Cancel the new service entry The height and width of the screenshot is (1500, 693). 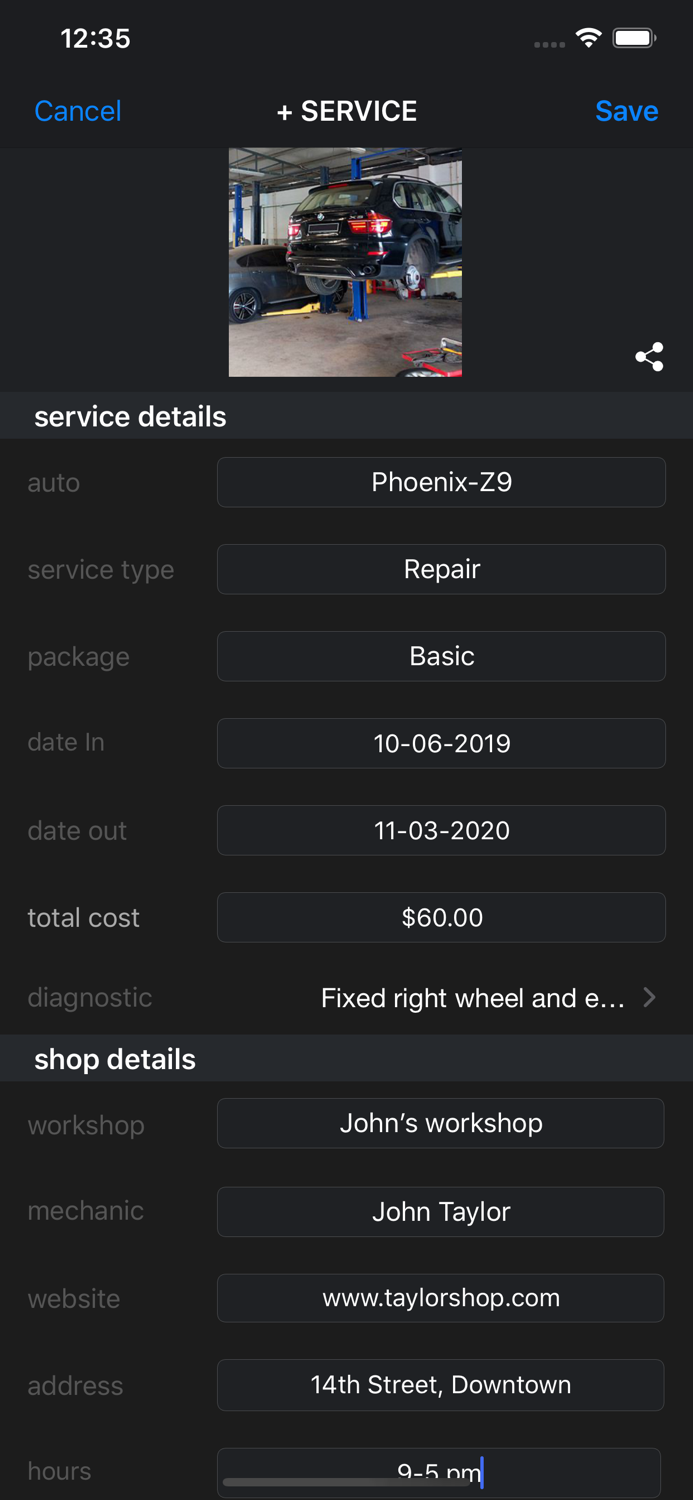pyautogui.click(x=77, y=111)
